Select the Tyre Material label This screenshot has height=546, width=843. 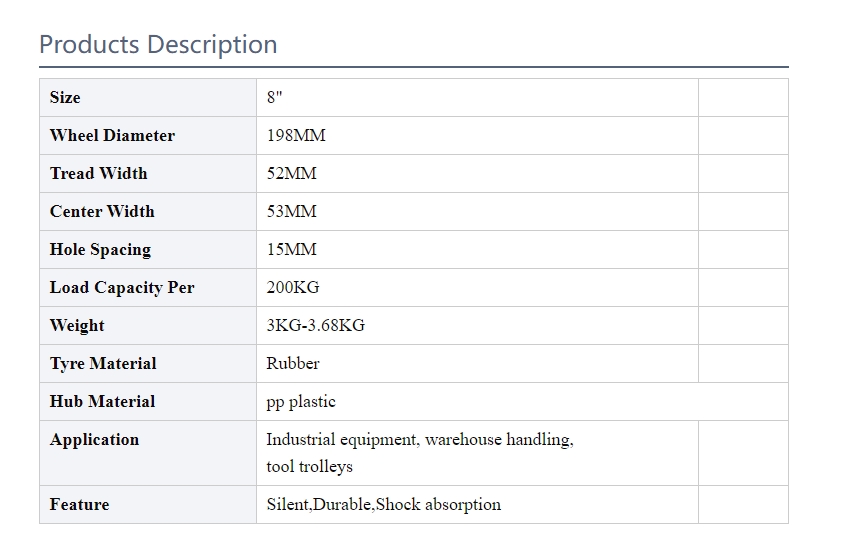pyautogui.click(x=103, y=364)
